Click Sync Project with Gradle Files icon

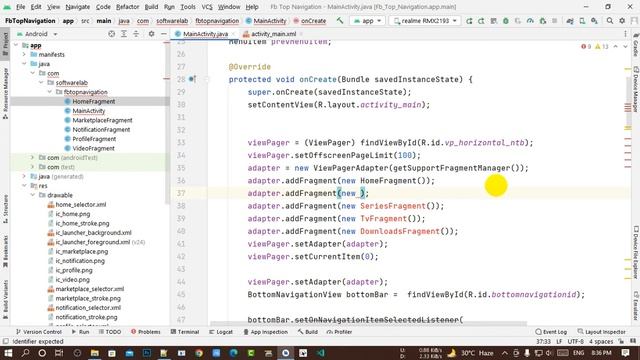point(570,21)
